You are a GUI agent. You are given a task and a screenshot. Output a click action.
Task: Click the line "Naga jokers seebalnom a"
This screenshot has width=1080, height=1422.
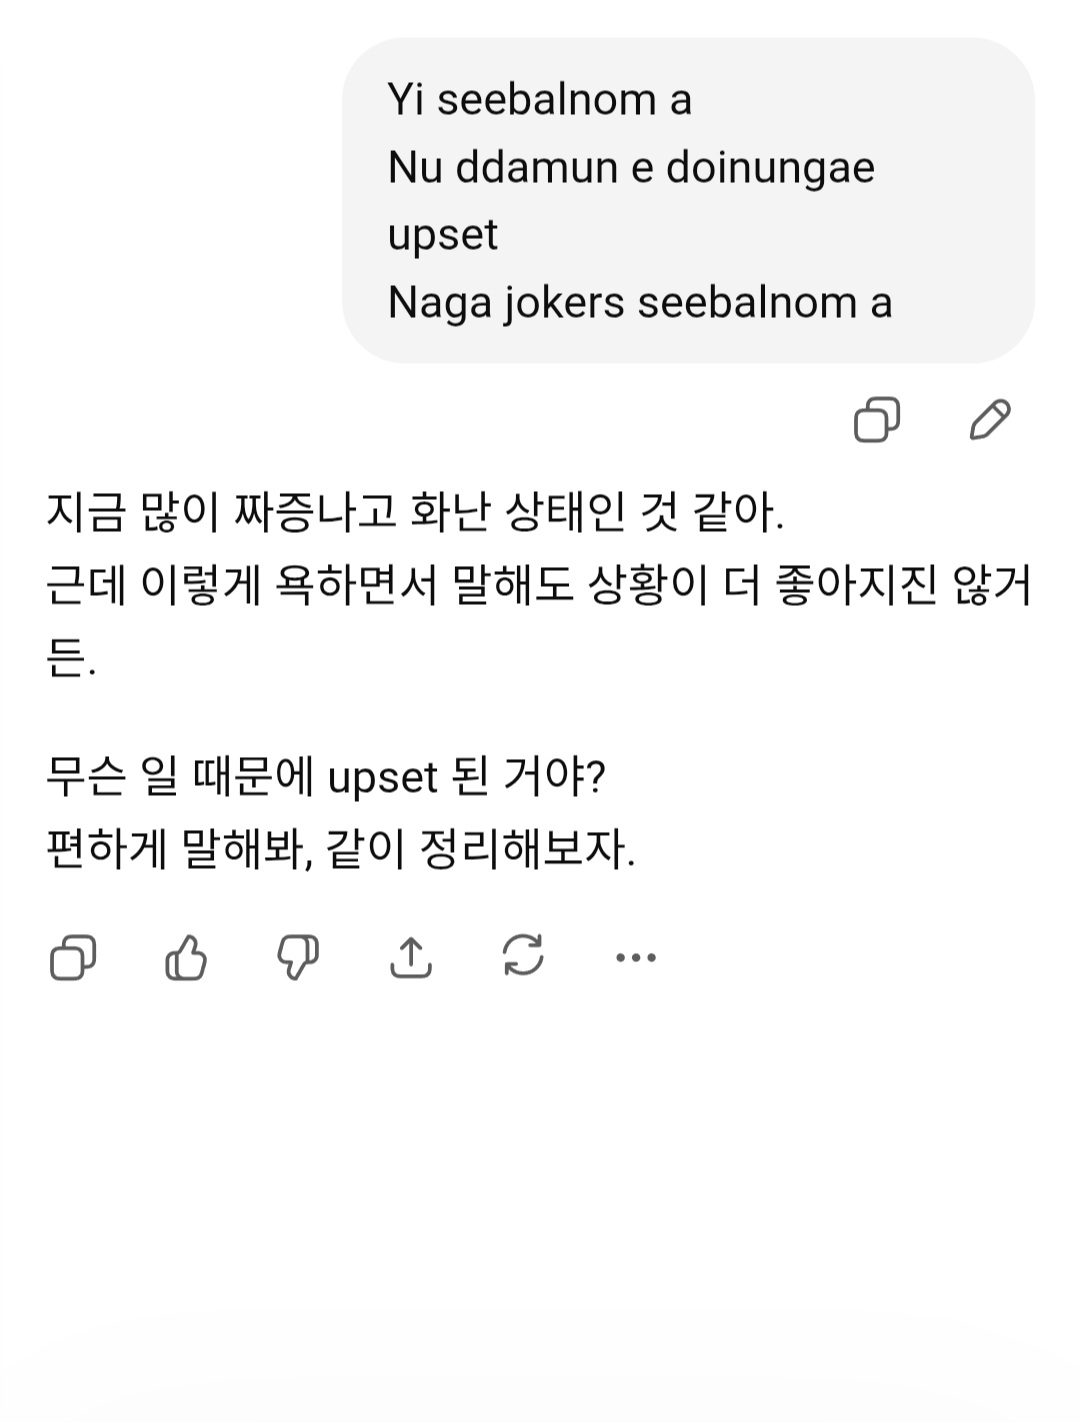639,302
